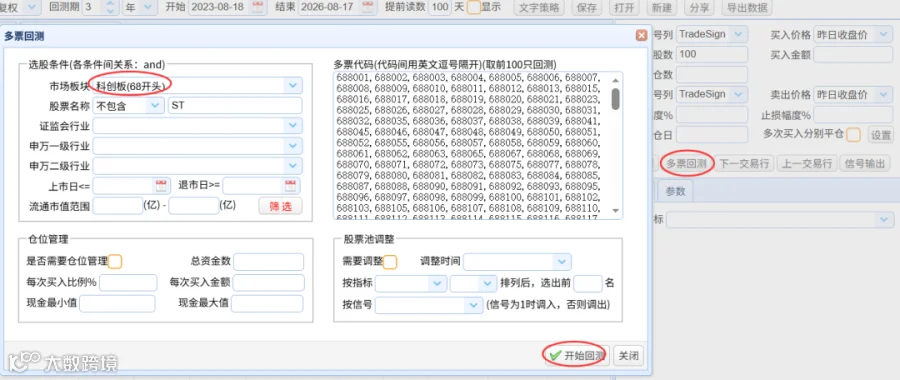
Task: Click the 筛选 filter button
Action: point(280,207)
